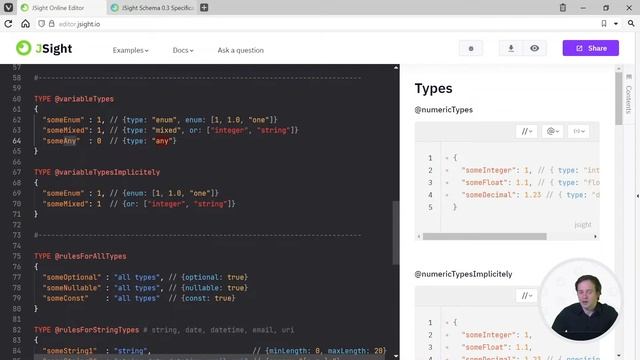
Task: Open the Contents side panel
Action: tap(629, 94)
